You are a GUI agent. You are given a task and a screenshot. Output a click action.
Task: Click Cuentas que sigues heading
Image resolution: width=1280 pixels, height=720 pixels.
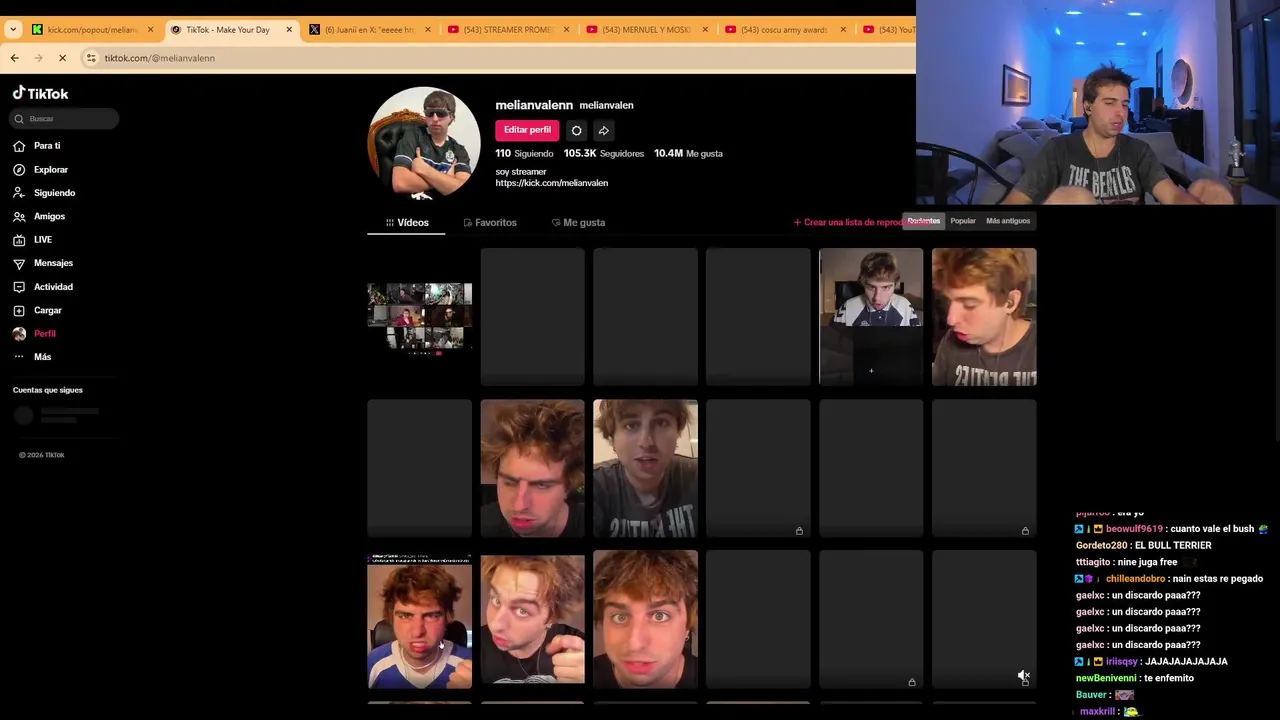(x=48, y=390)
